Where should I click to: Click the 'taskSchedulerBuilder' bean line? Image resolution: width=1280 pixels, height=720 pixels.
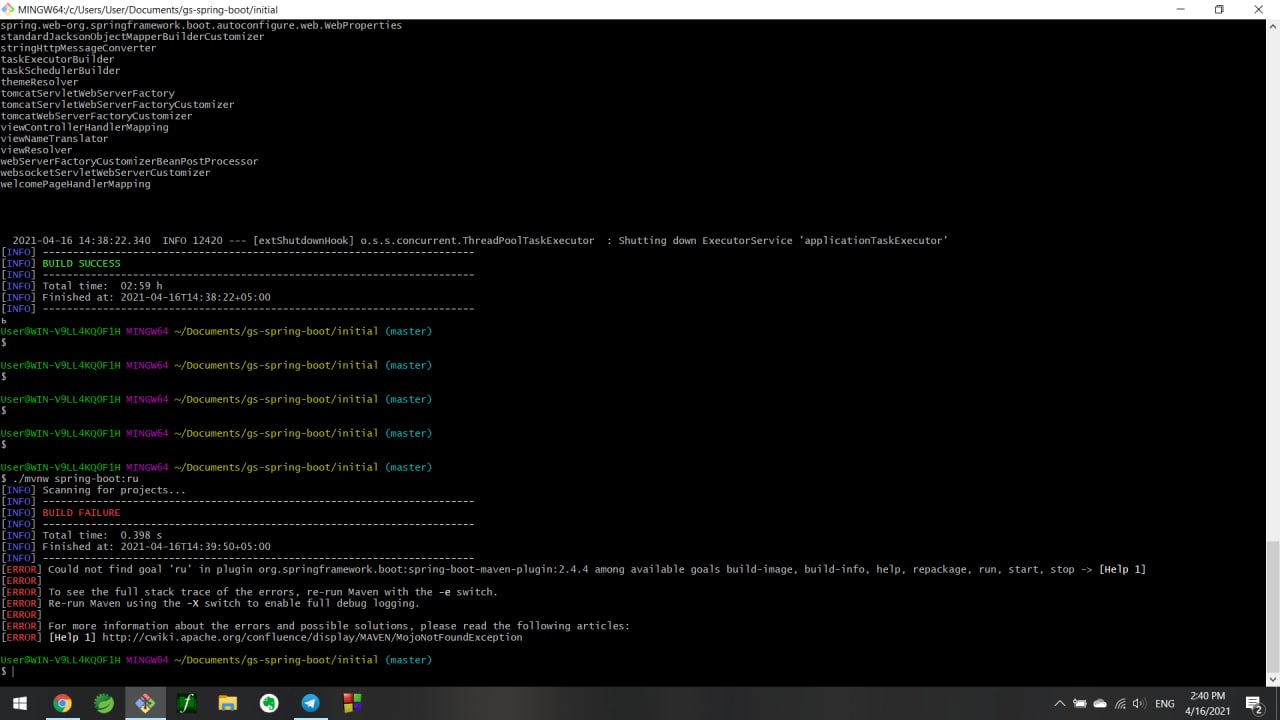(60, 71)
